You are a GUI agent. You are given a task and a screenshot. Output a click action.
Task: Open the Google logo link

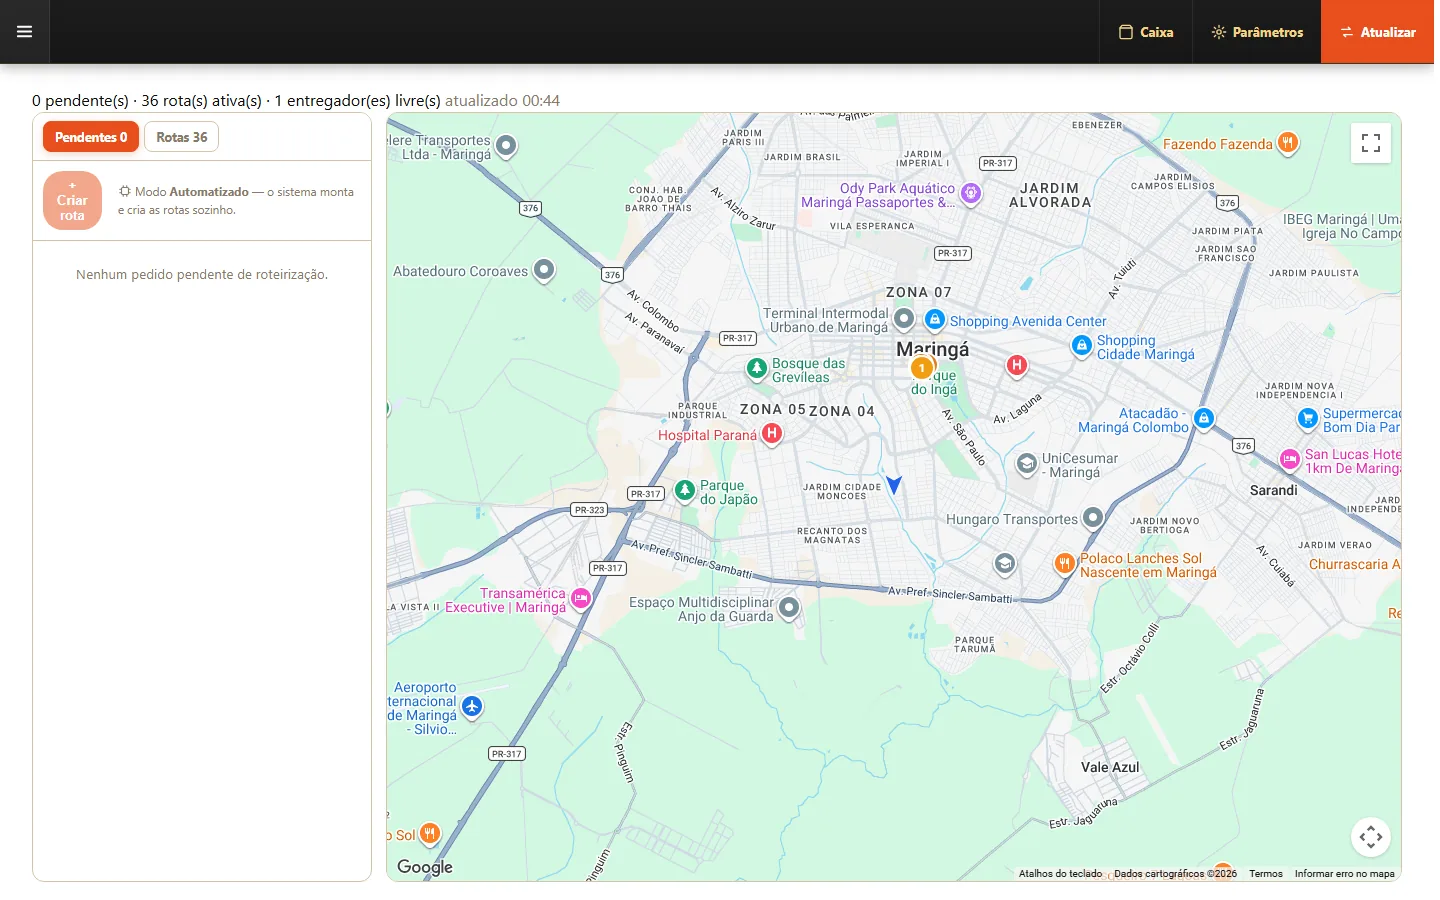point(425,867)
